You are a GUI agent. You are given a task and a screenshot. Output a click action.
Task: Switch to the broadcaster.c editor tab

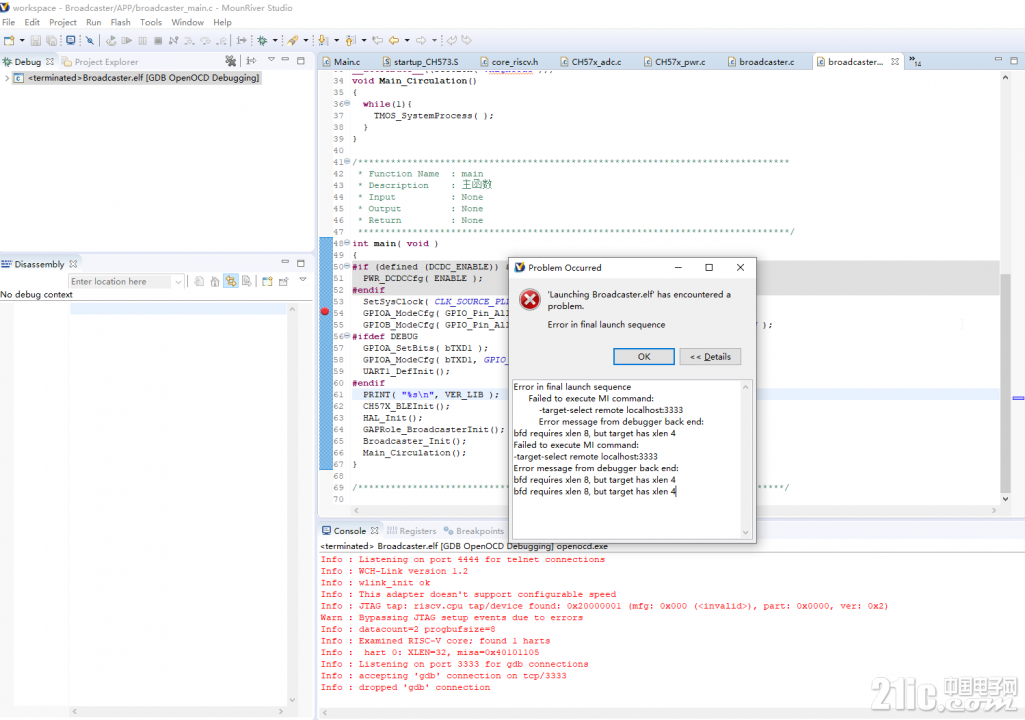pyautogui.click(x=760, y=62)
